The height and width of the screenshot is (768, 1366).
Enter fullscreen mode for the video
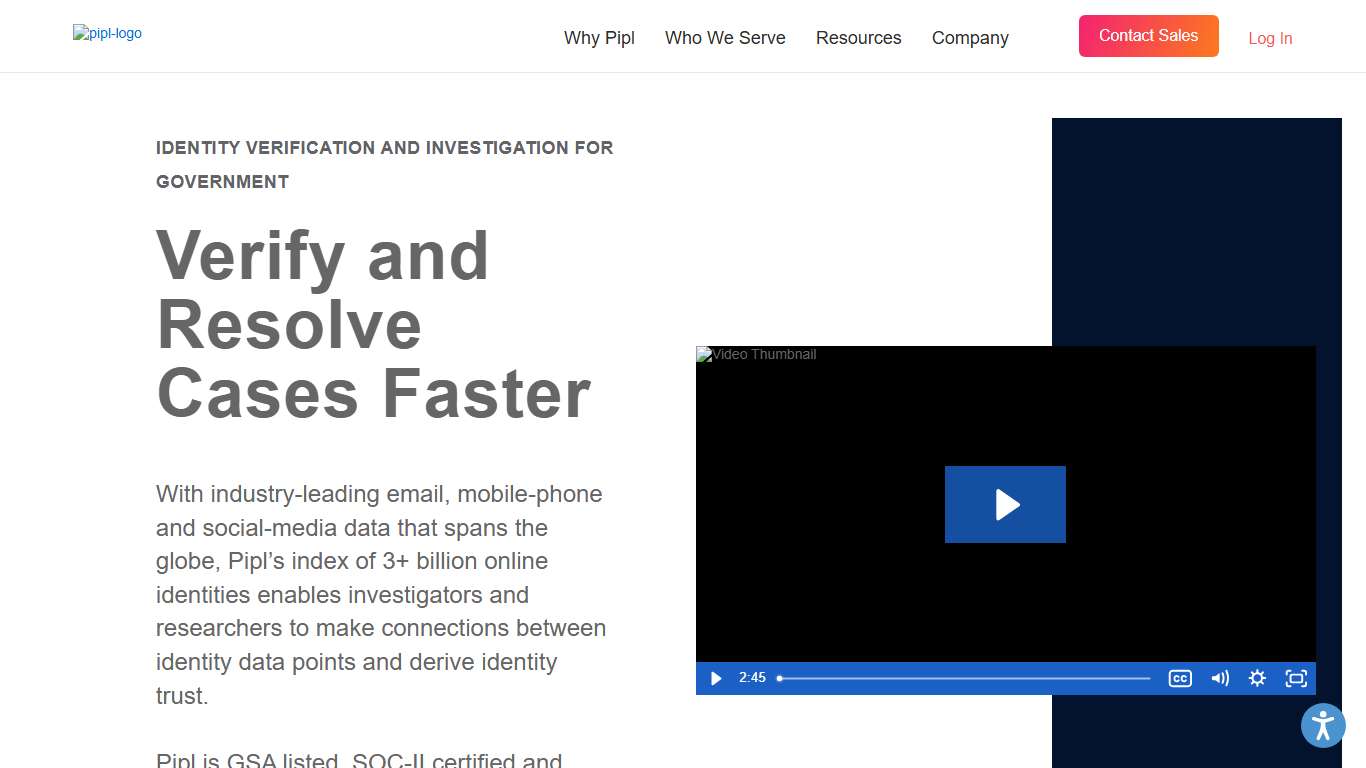click(x=1296, y=679)
